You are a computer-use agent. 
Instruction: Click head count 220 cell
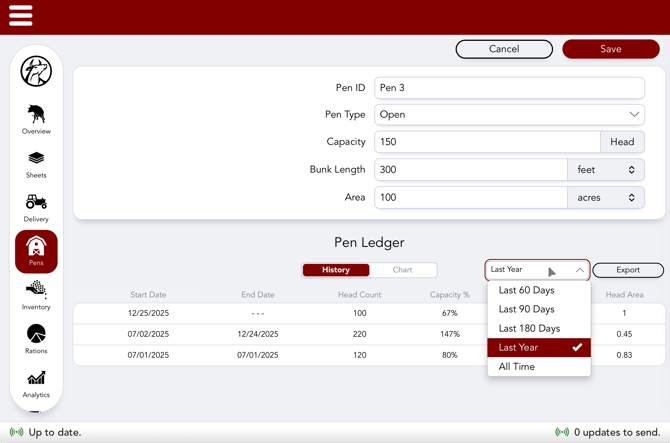(359, 334)
